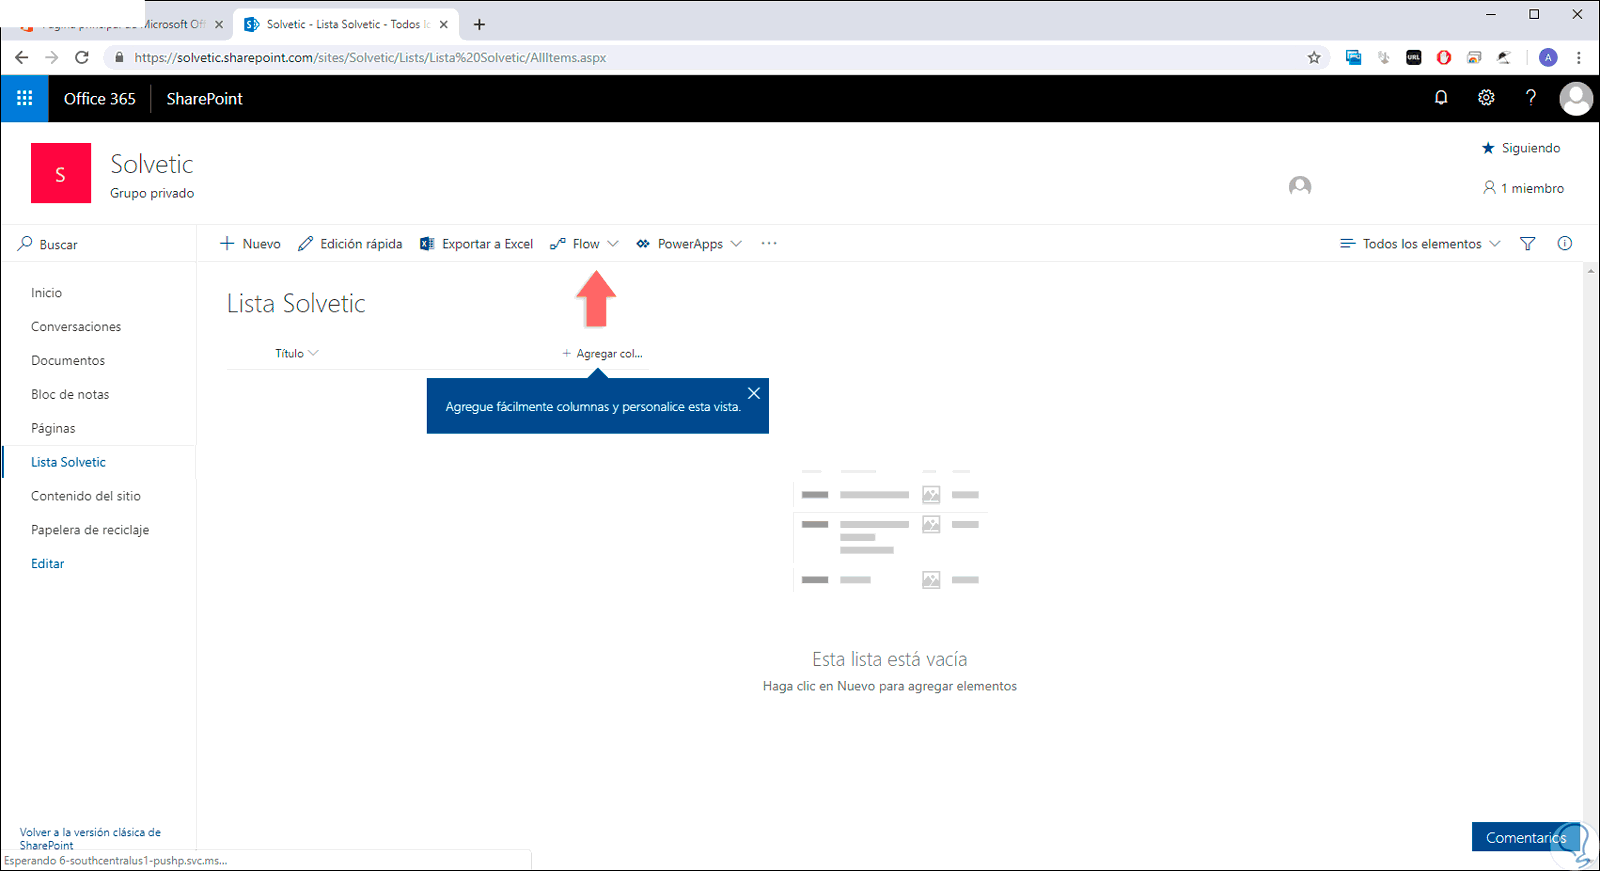
Task: Click the Buscar search box
Action: click(x=99, y=244)
